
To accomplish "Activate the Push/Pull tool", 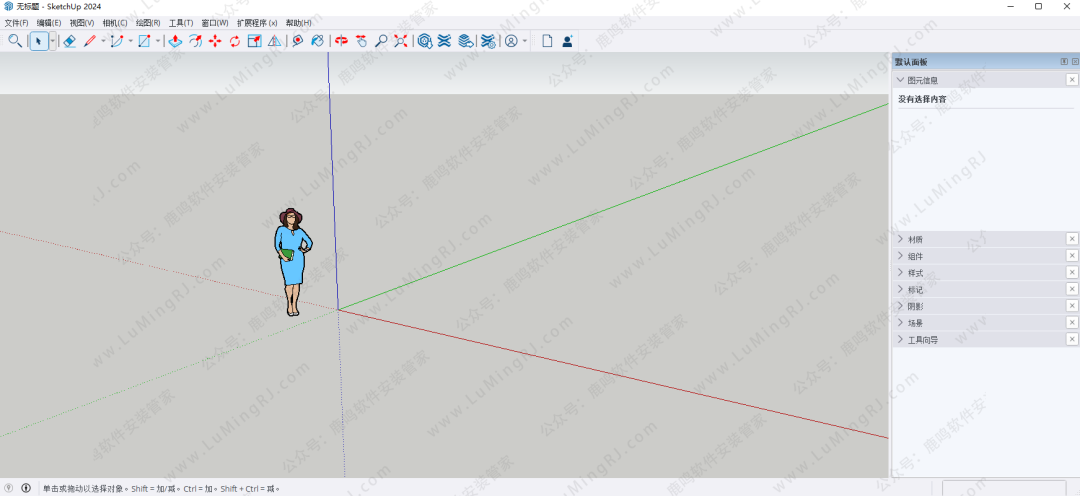I will (x=175, y=41).
